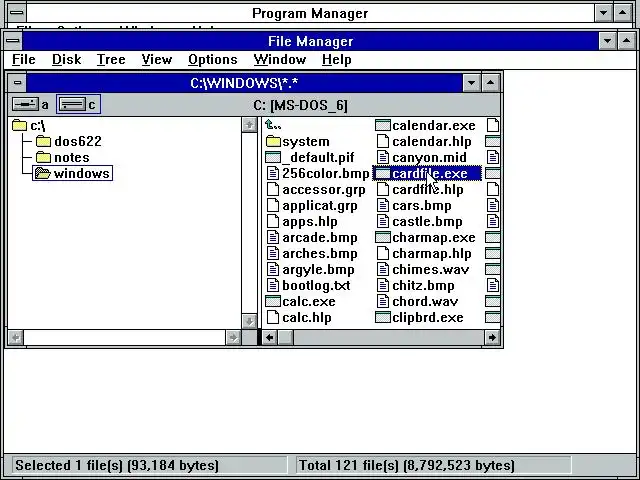Click the applicat.grp file icon
640x480 pixels.
pyautogui.click(x=273, y=205)
